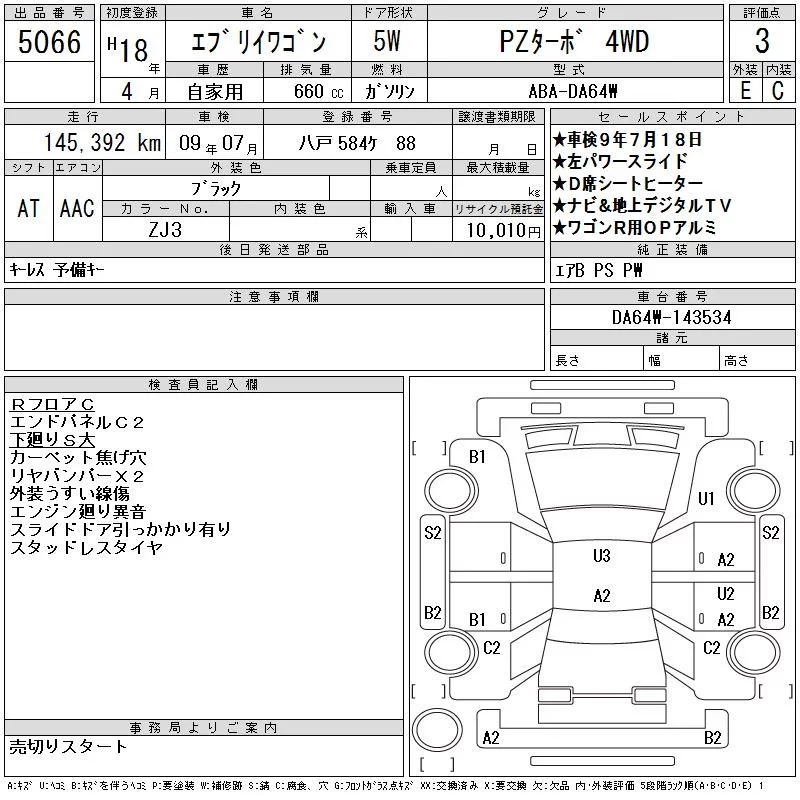Select the 注意事項欄 header
800x800 pixels.
pos(274,296)
